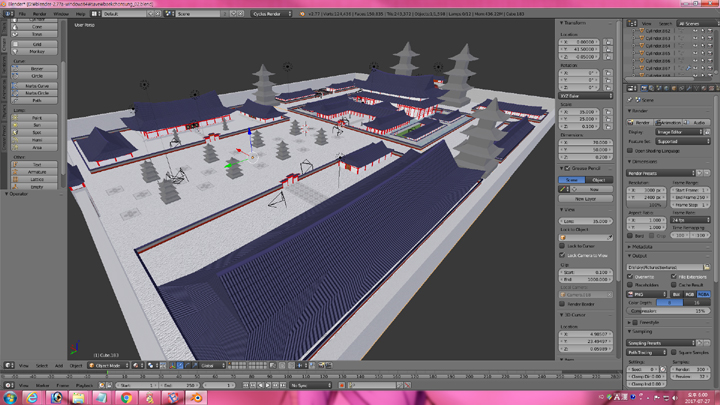Open the Object properties tab icon
The width and height of the screenshot is (720, 405).
674,88
